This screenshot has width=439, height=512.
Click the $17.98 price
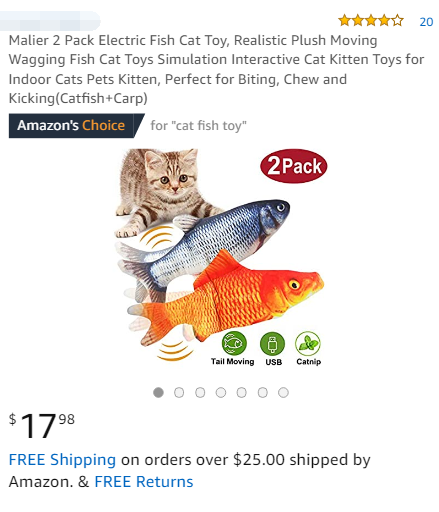pyautogui.click(x=42, y=425)
